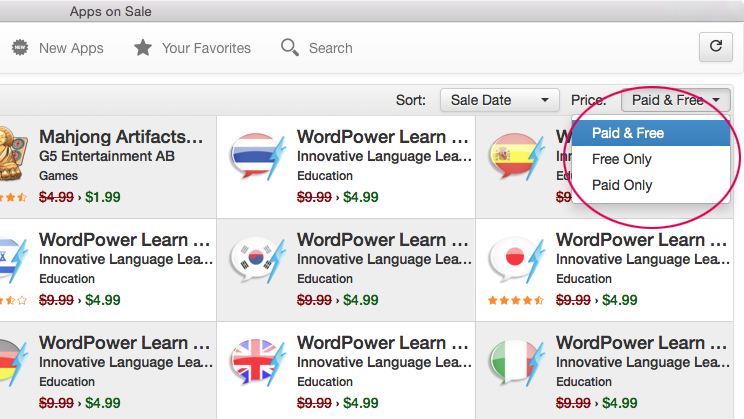Click the refresh button
Viewport: 744px width, 419px height.
click(x=716, y=47)
